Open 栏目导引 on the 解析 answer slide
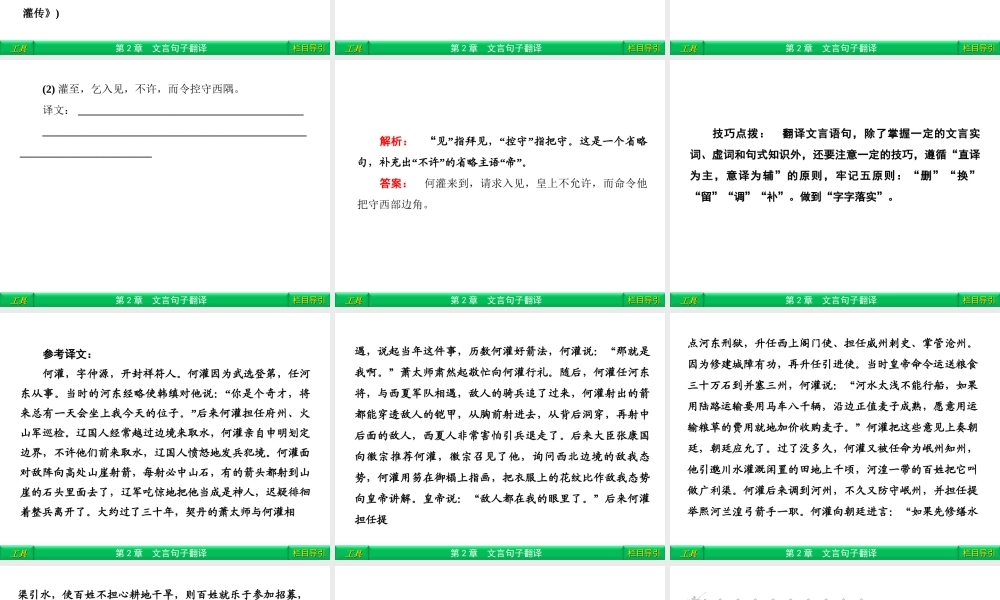 643,300
